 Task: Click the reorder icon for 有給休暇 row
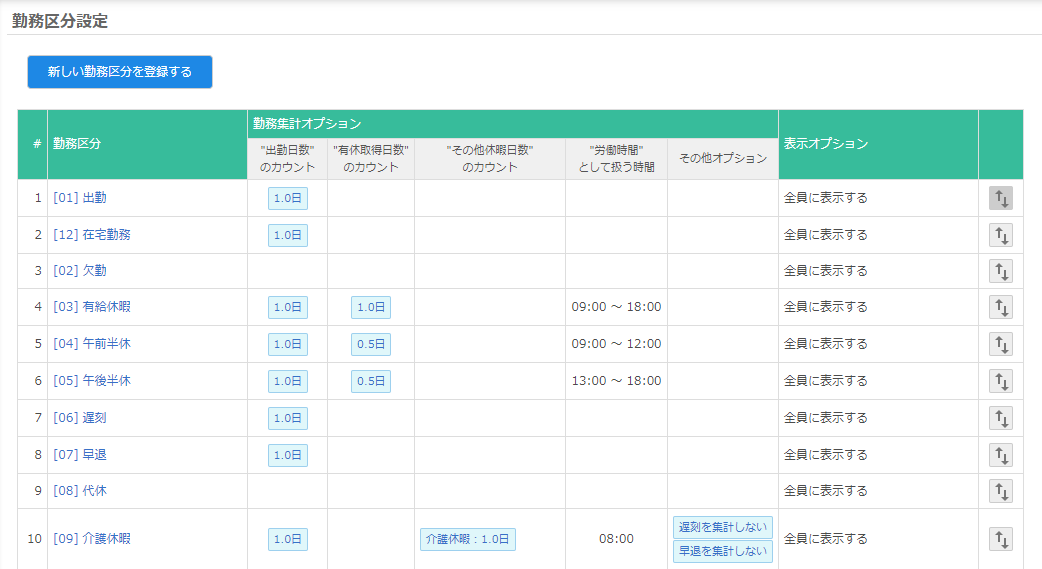[x=1000, y=307]
